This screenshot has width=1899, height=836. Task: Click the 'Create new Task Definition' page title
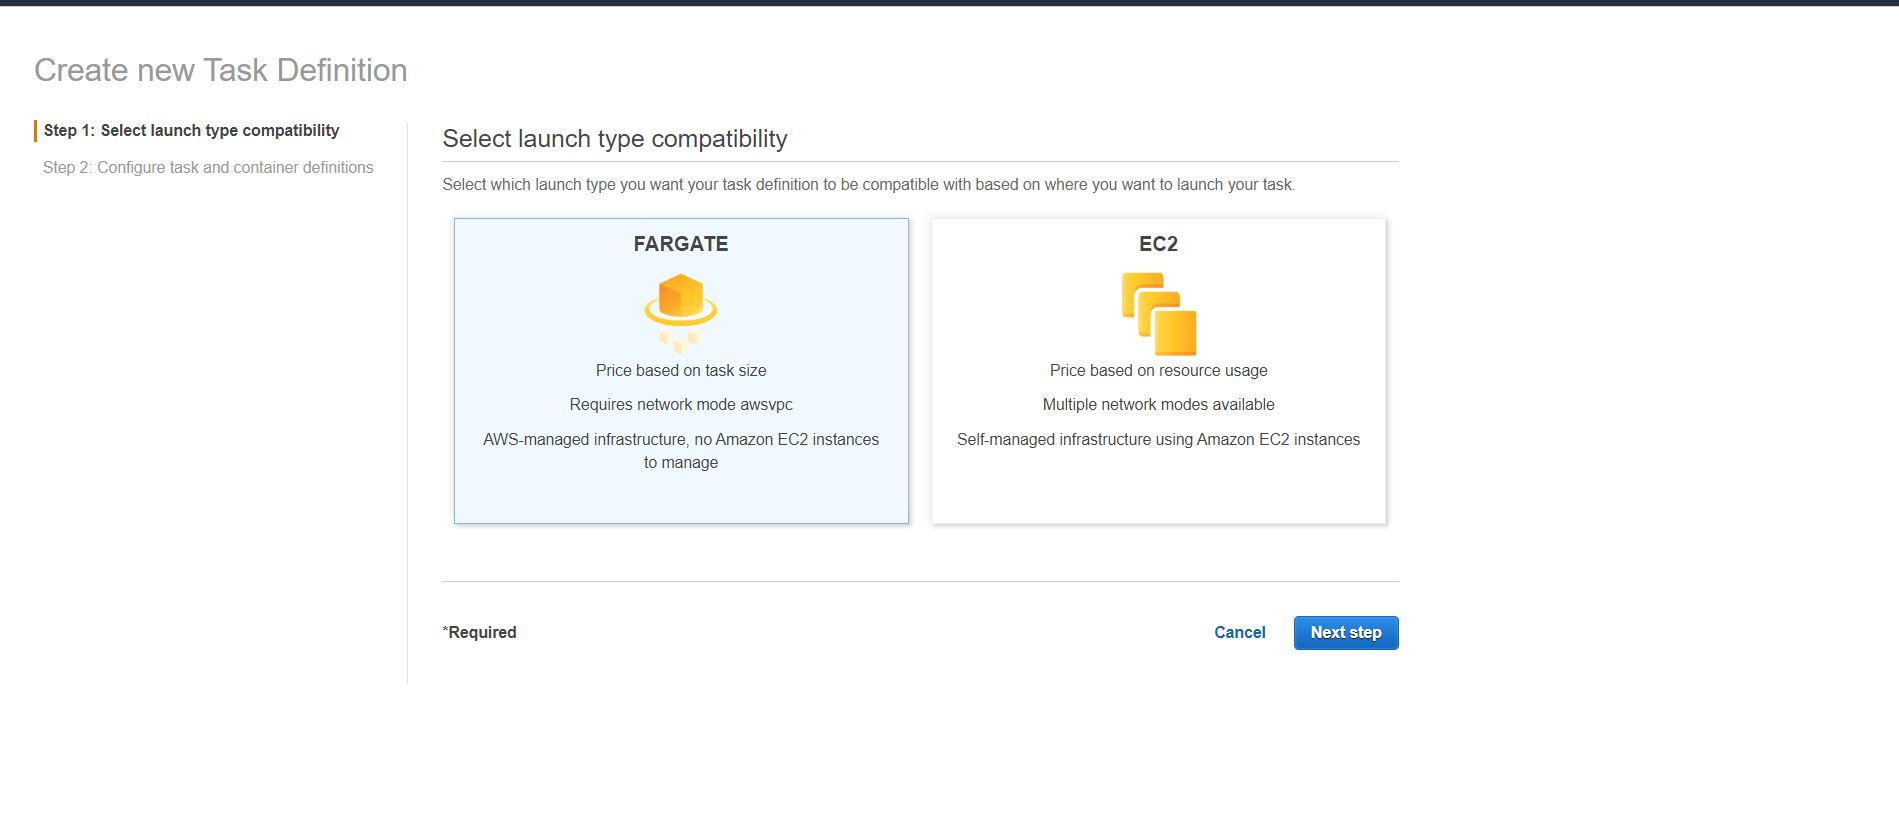pos(221,71)
